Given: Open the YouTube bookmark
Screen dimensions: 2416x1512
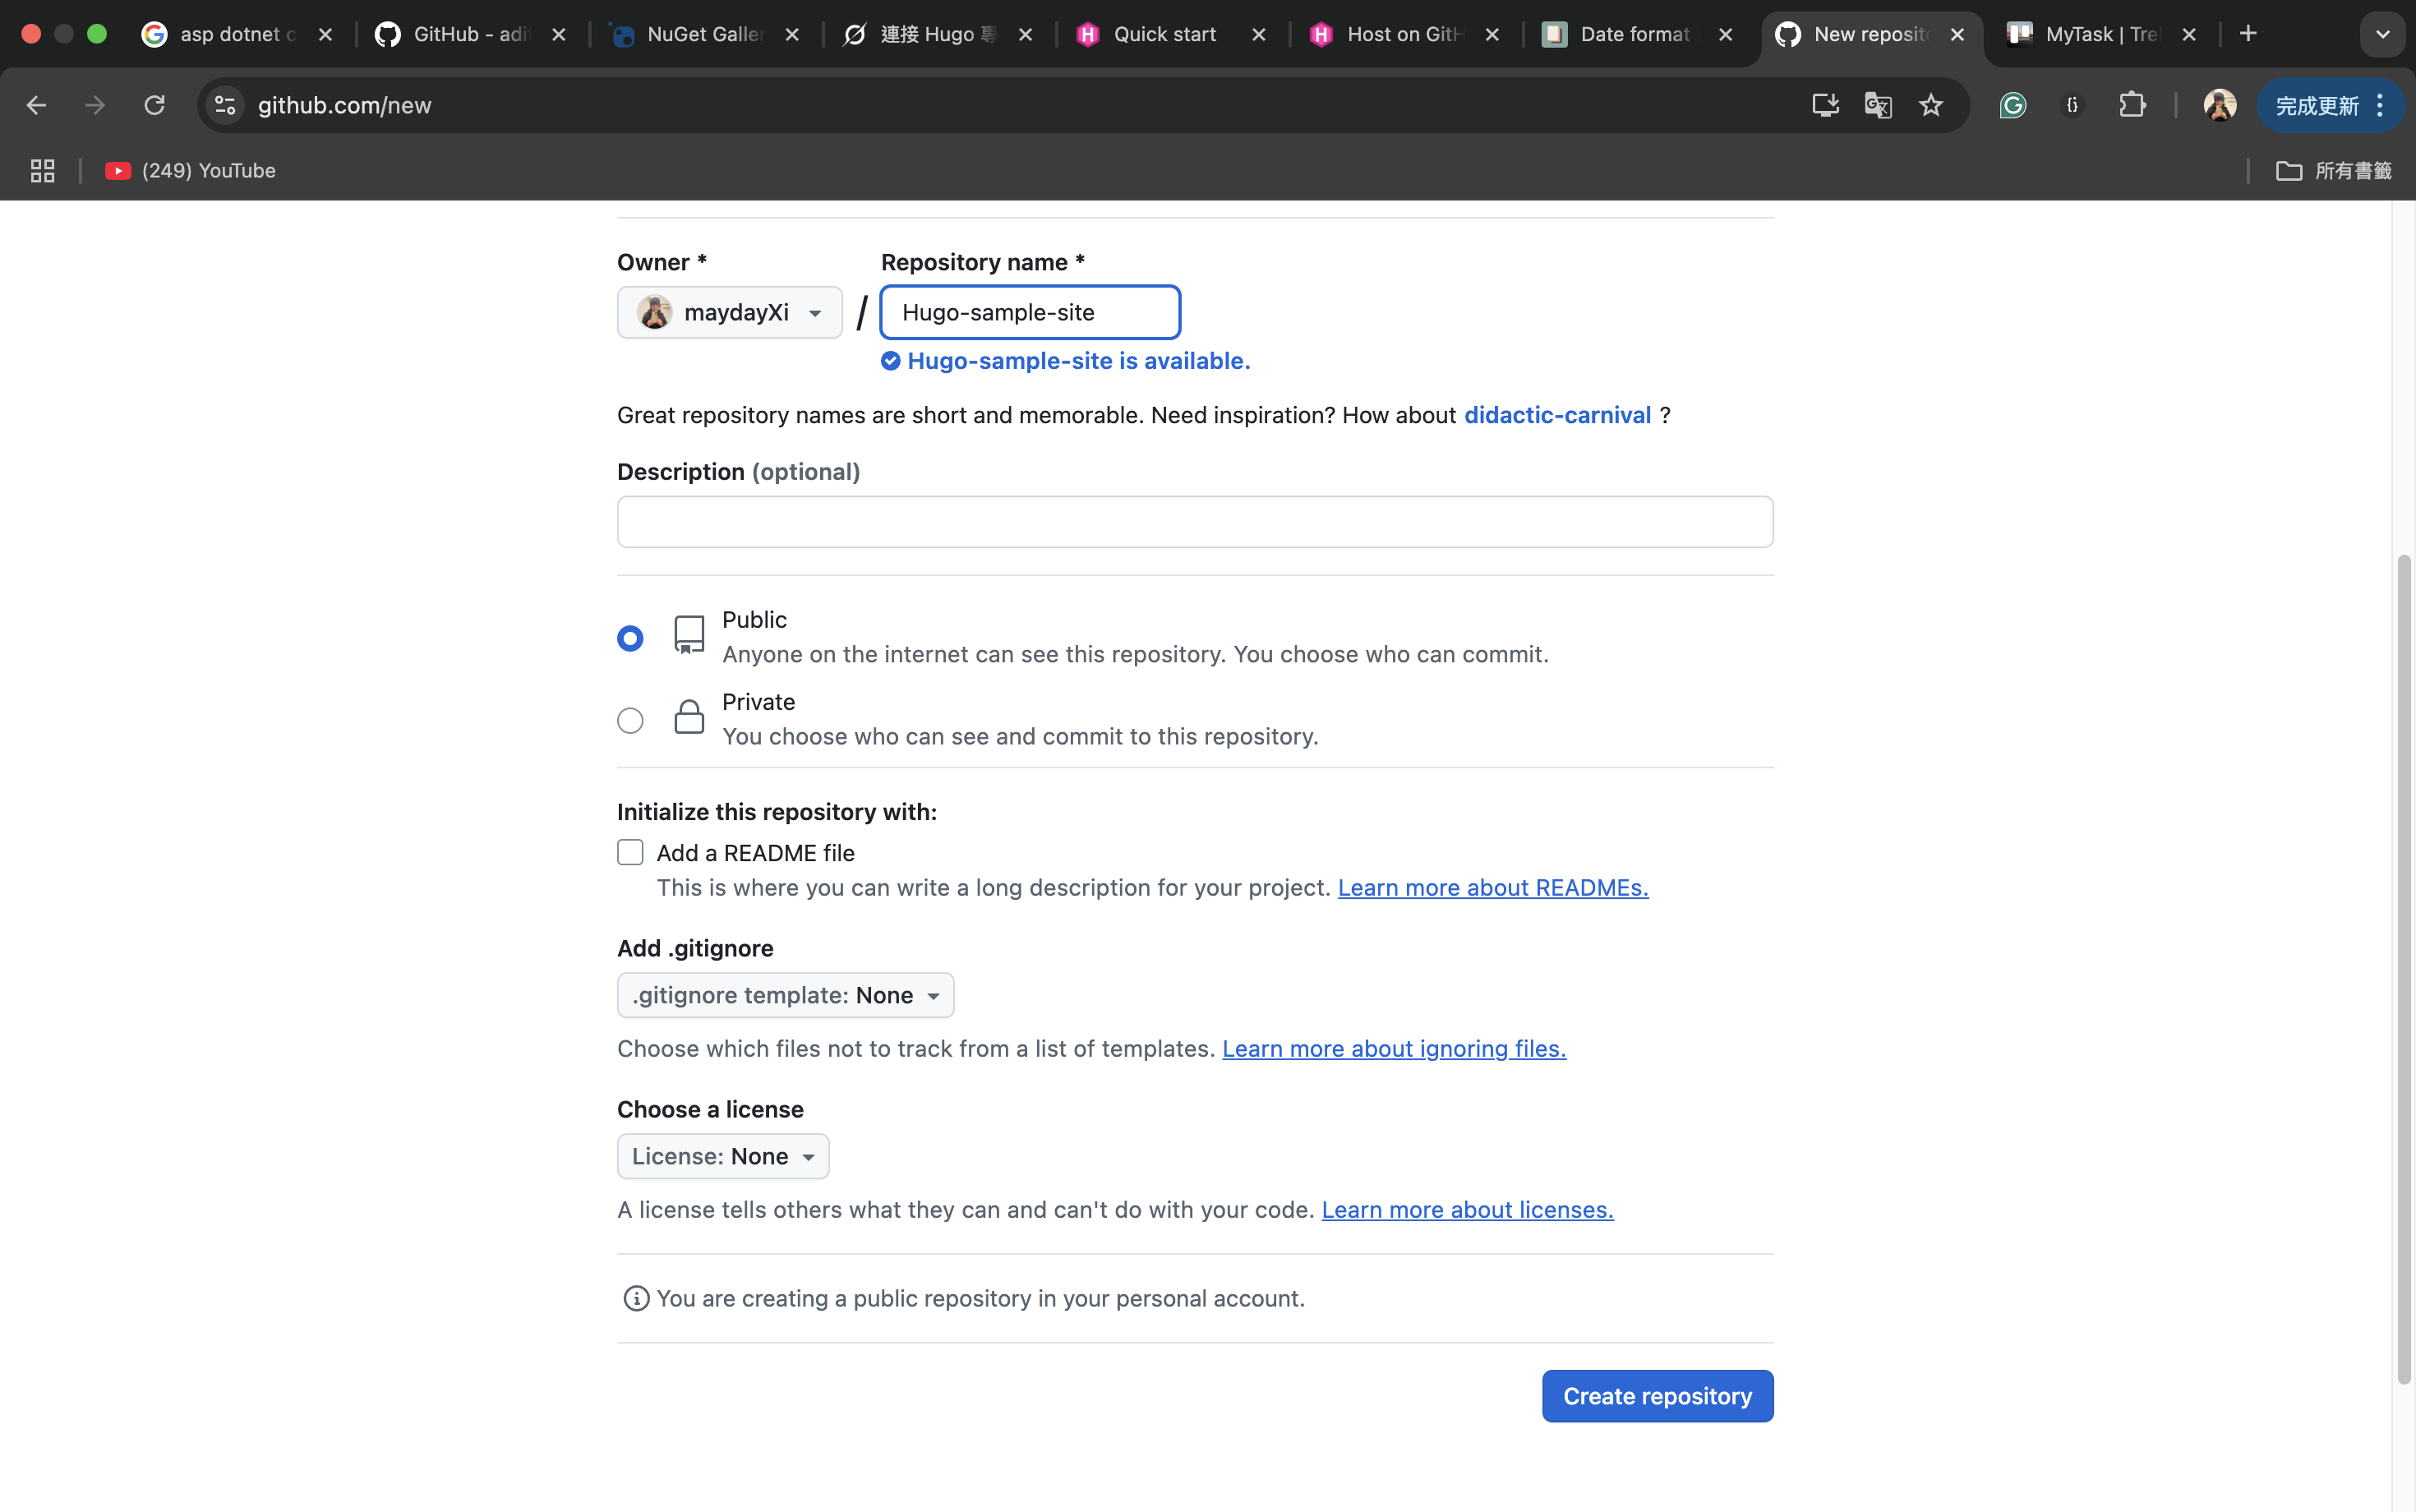Looking at the screenshot, I should point(190,170).
